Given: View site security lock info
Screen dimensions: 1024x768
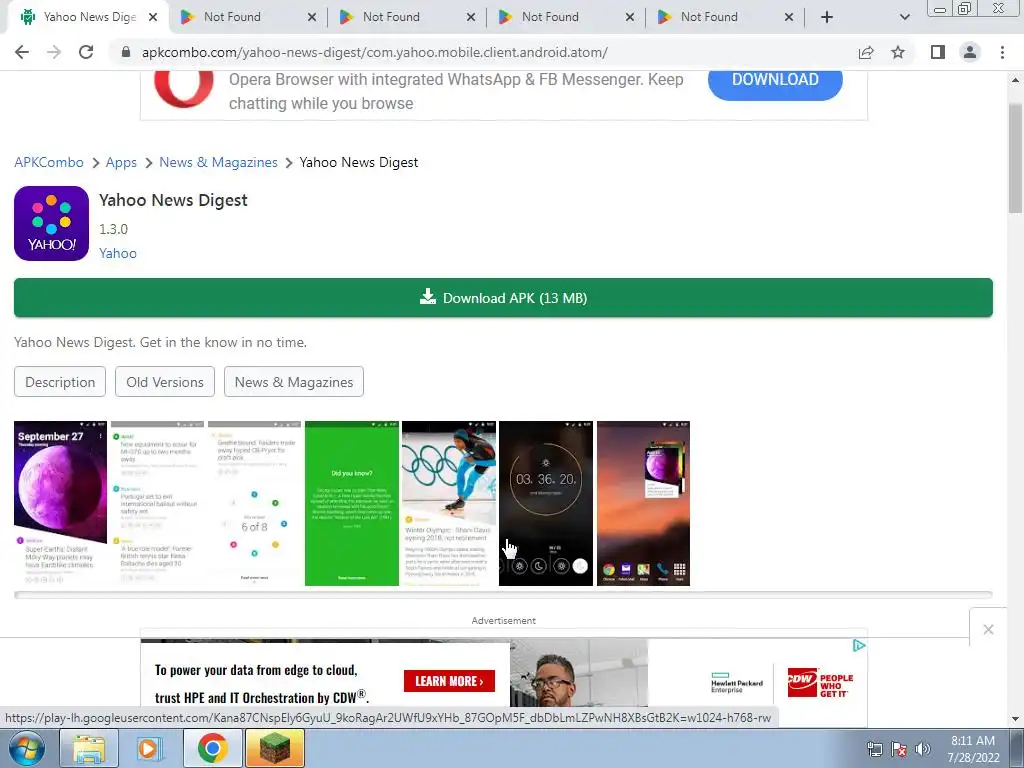Looking at the screenshot, I should coord(126,52).
